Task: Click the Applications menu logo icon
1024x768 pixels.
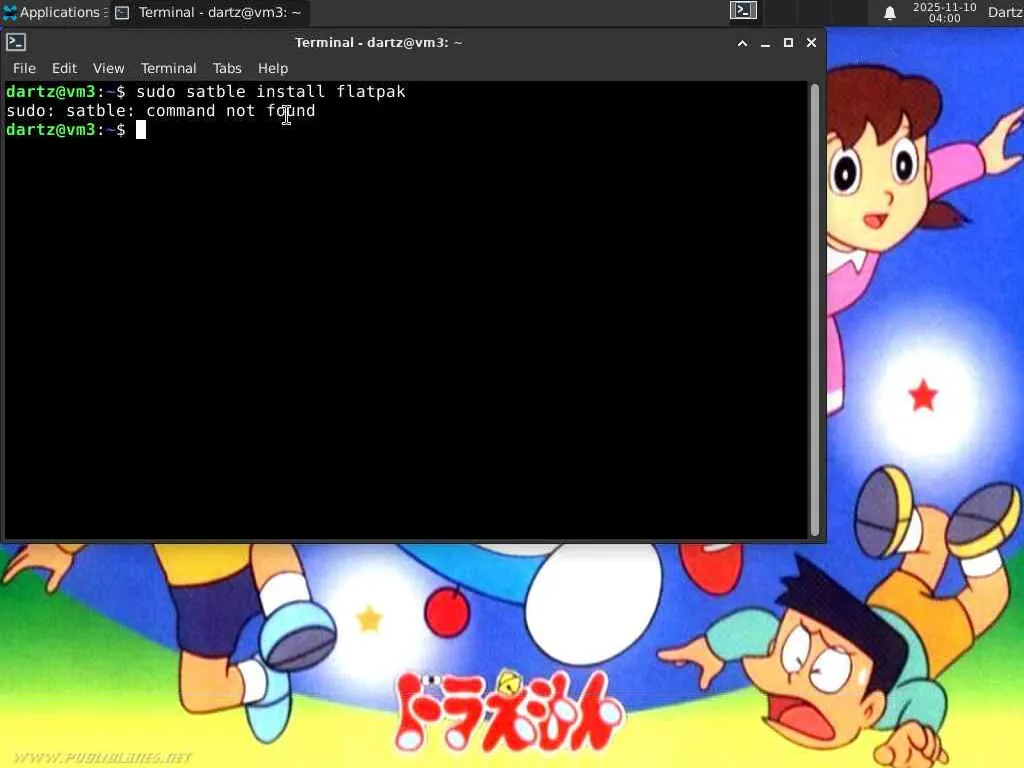Action: click(10, 12)
